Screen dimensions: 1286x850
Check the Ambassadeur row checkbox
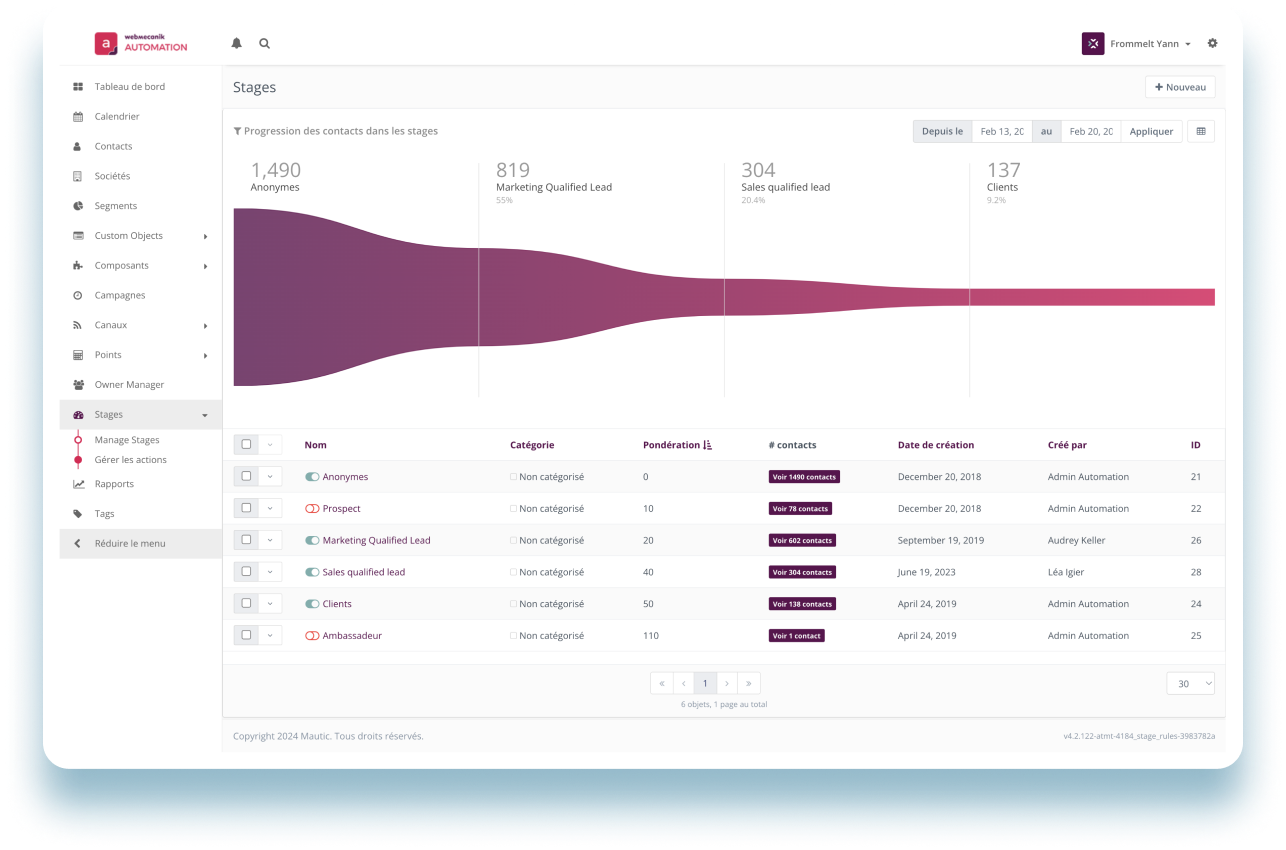click(246, 635)
